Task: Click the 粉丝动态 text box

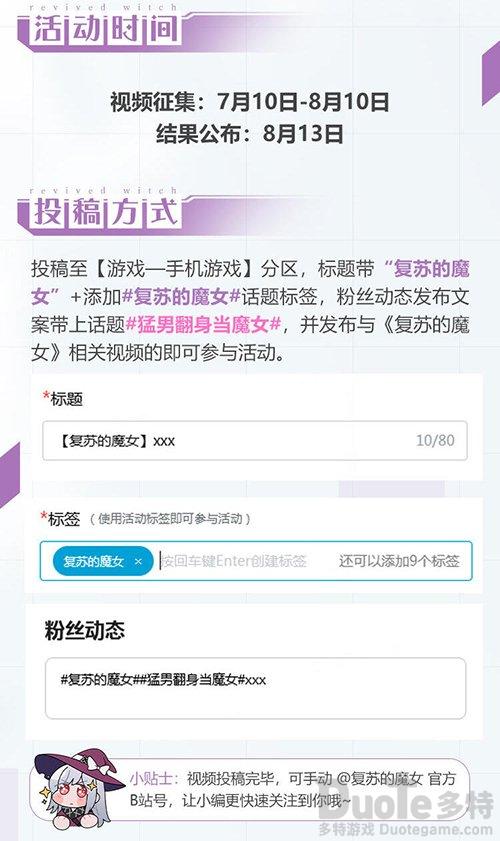Action: point(255,688)
